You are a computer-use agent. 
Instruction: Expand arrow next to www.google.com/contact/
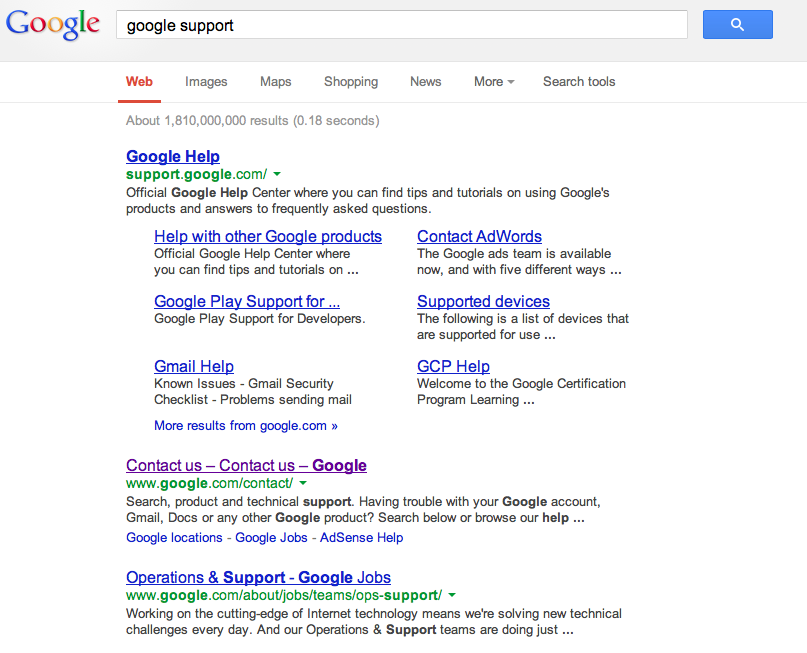click(303, 483)
